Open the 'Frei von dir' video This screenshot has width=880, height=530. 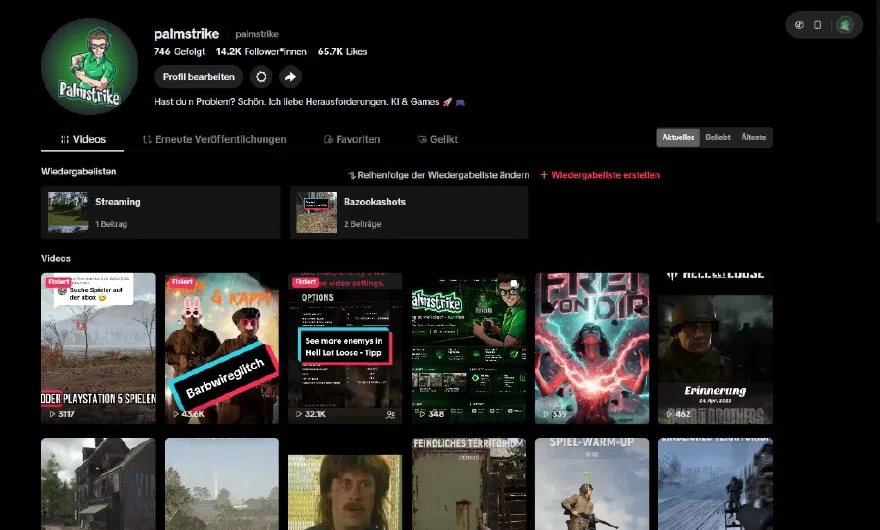(592, 348)
